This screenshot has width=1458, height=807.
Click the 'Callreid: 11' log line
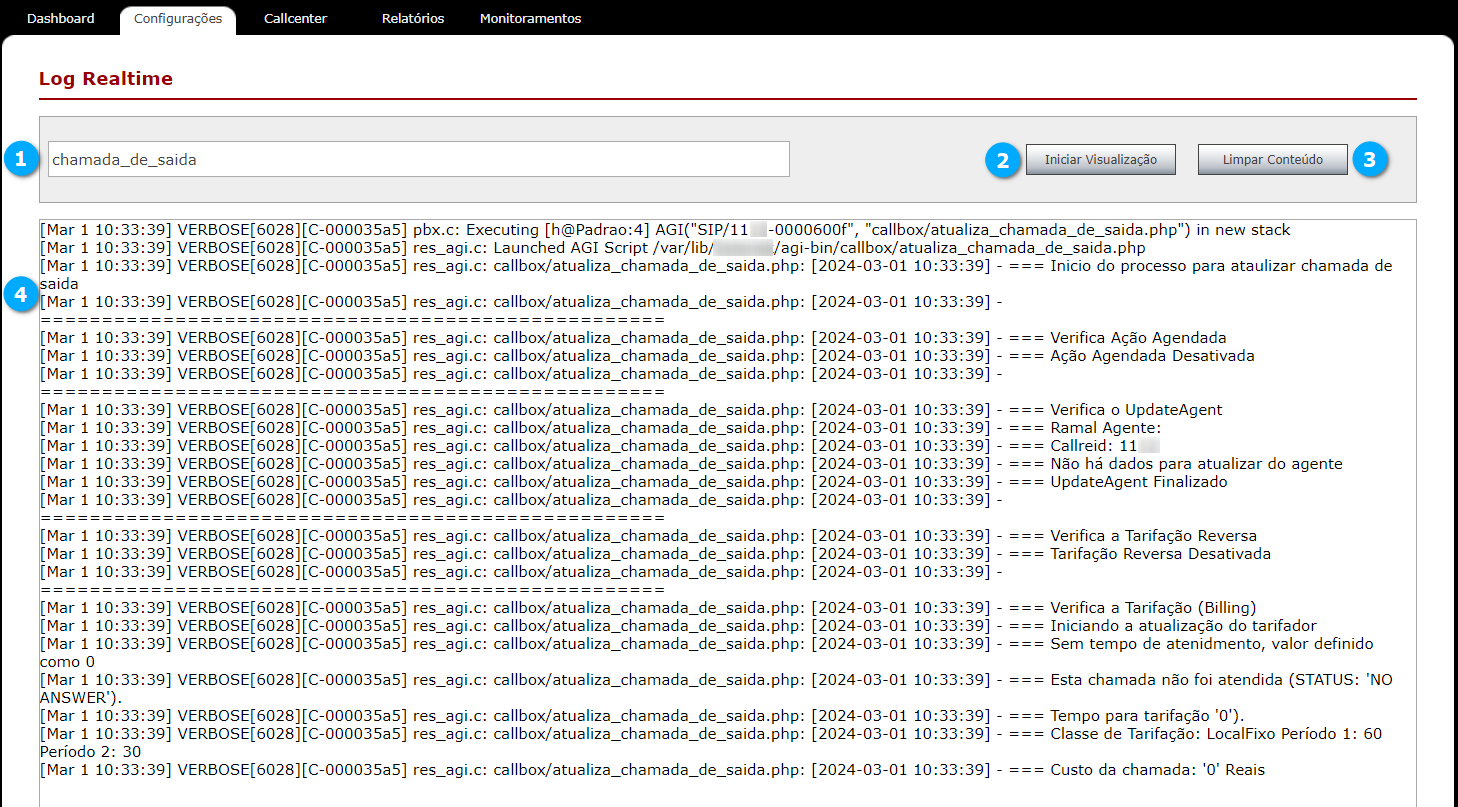pyautogui.click(x=600, y=446)
